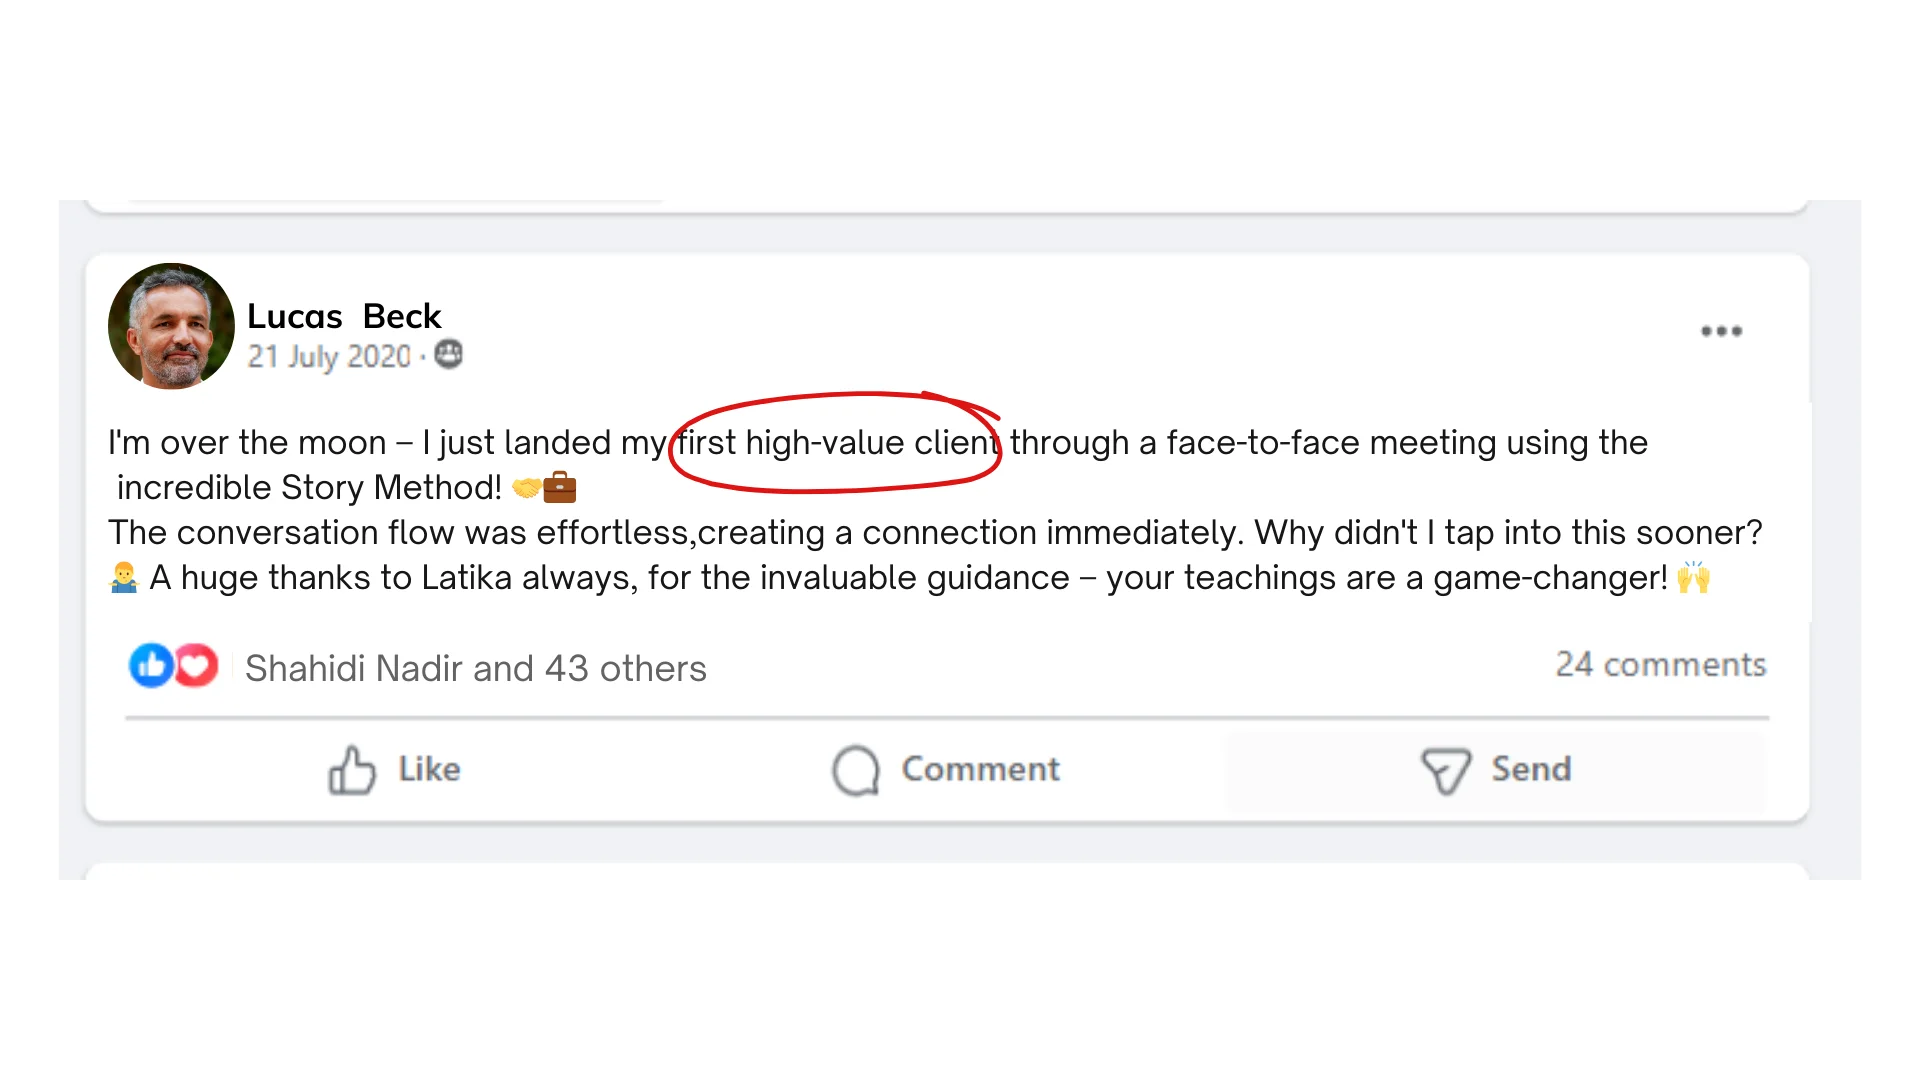The image size is (1920, 1080).
Task: Click the circled phrase "first high-value client"
Action: [x=838, y=442]
